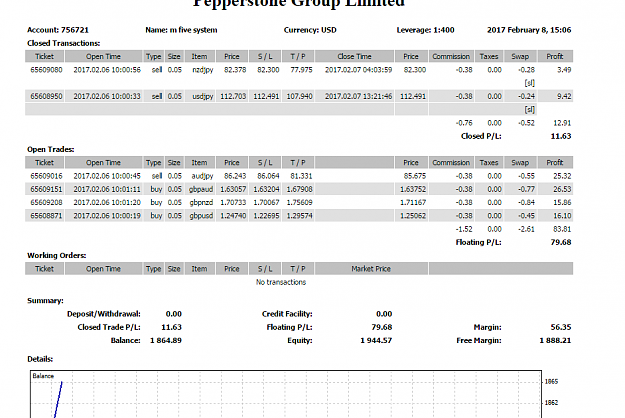
Task: Click the audjpy S/L value 86.064
Action: (268, 176)
